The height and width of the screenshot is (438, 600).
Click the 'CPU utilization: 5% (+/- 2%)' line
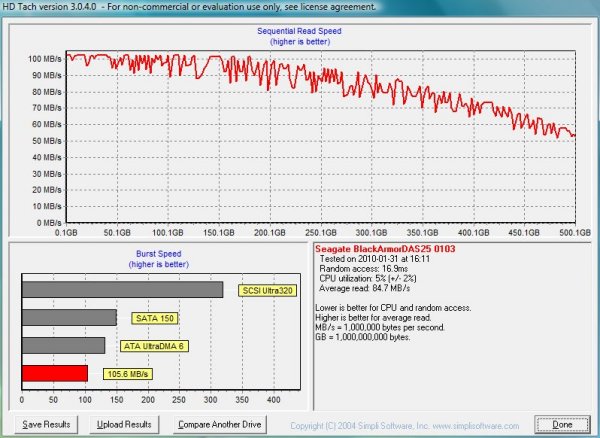(x=368, y=278)
